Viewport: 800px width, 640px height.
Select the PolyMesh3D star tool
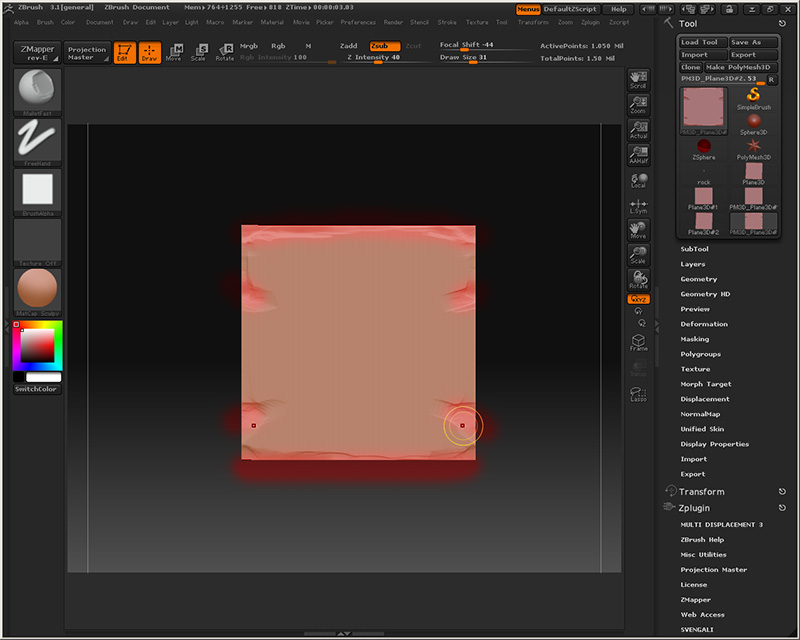[x=754, y=149]
